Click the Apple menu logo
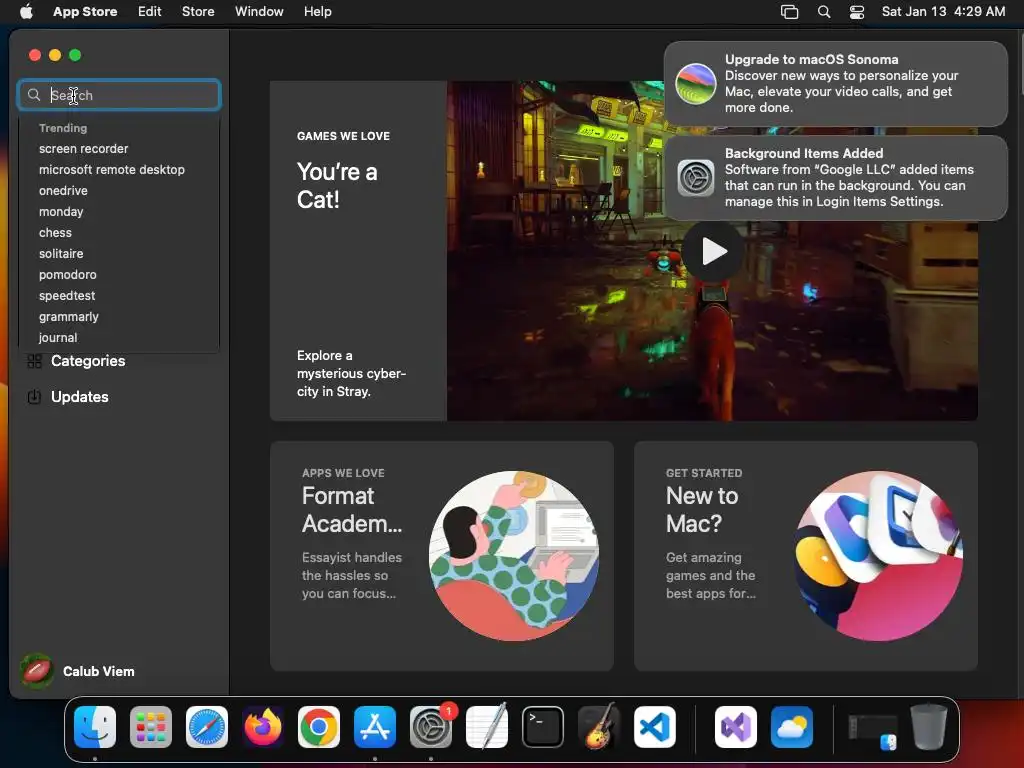1024x768 pixels. click(26, 11)
